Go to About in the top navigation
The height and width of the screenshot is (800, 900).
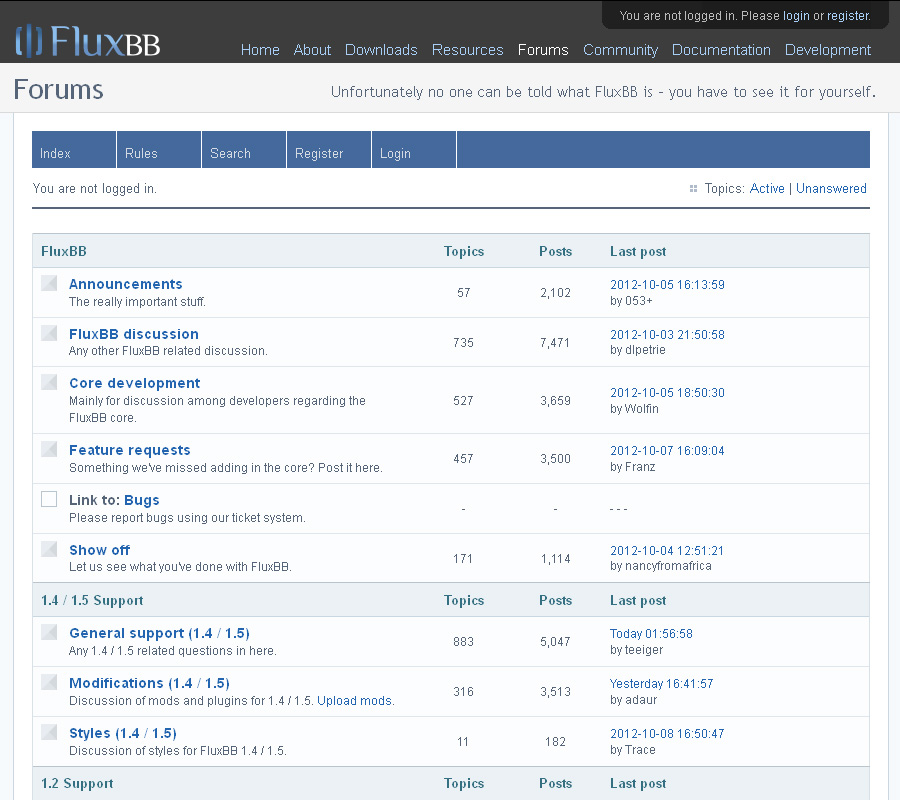[x=312, y=50]
